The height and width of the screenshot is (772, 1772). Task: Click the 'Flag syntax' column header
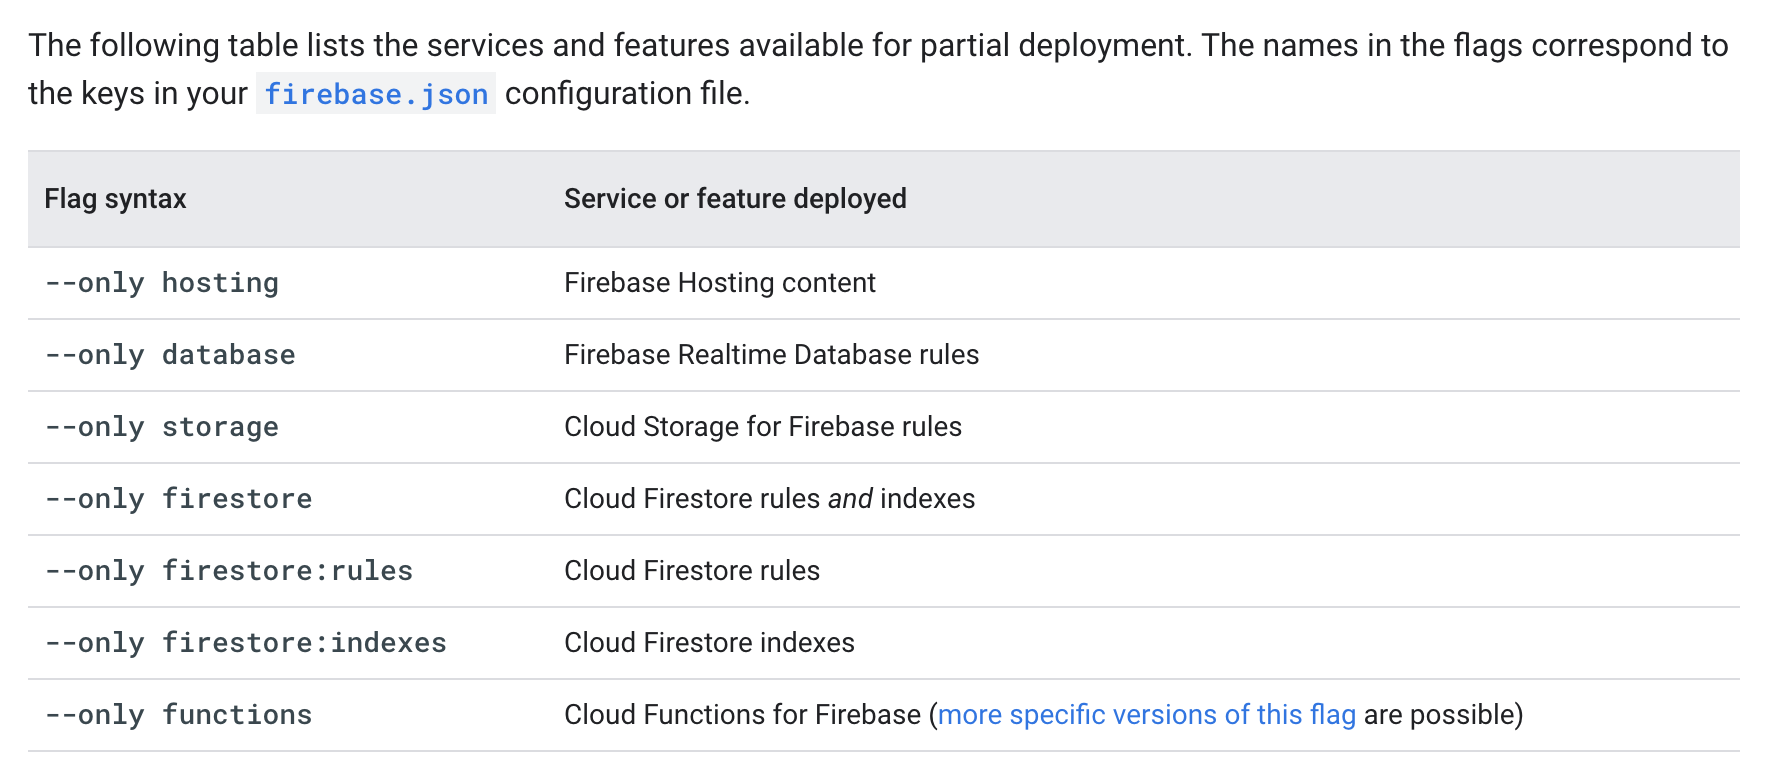click(x=116, y=199)
